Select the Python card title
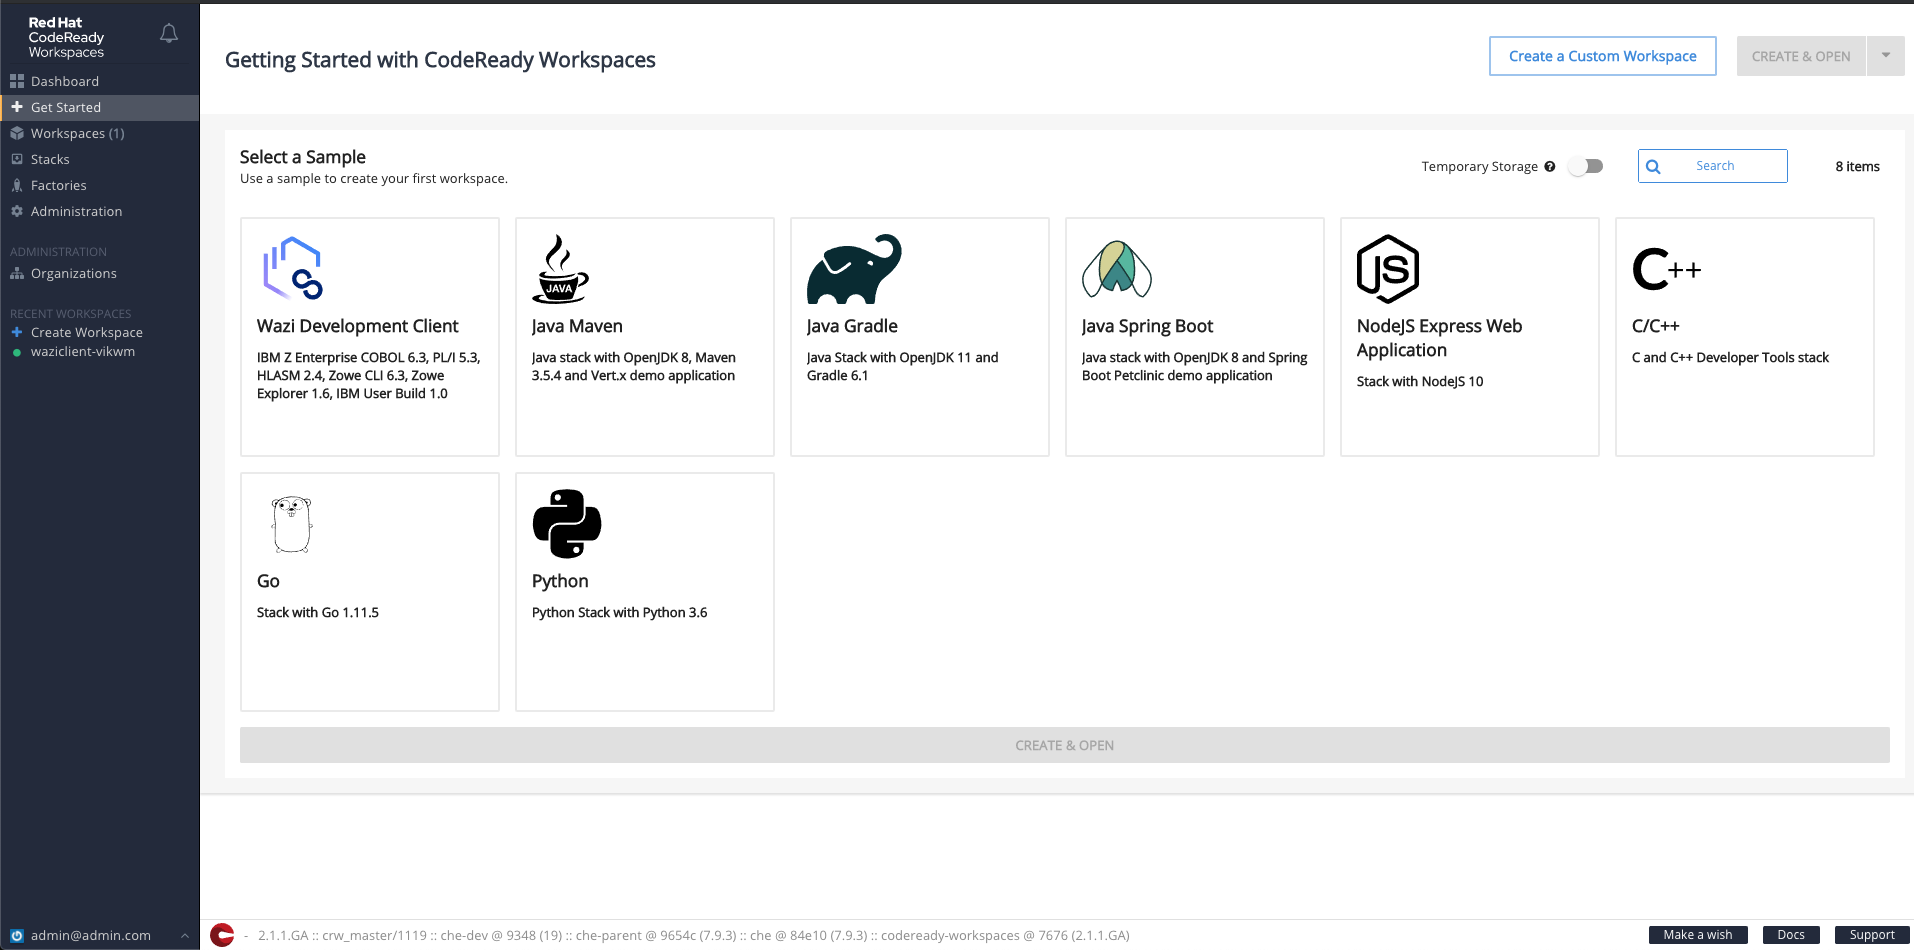The width and height of the screenshot is (1914, 950). [560, 581]
